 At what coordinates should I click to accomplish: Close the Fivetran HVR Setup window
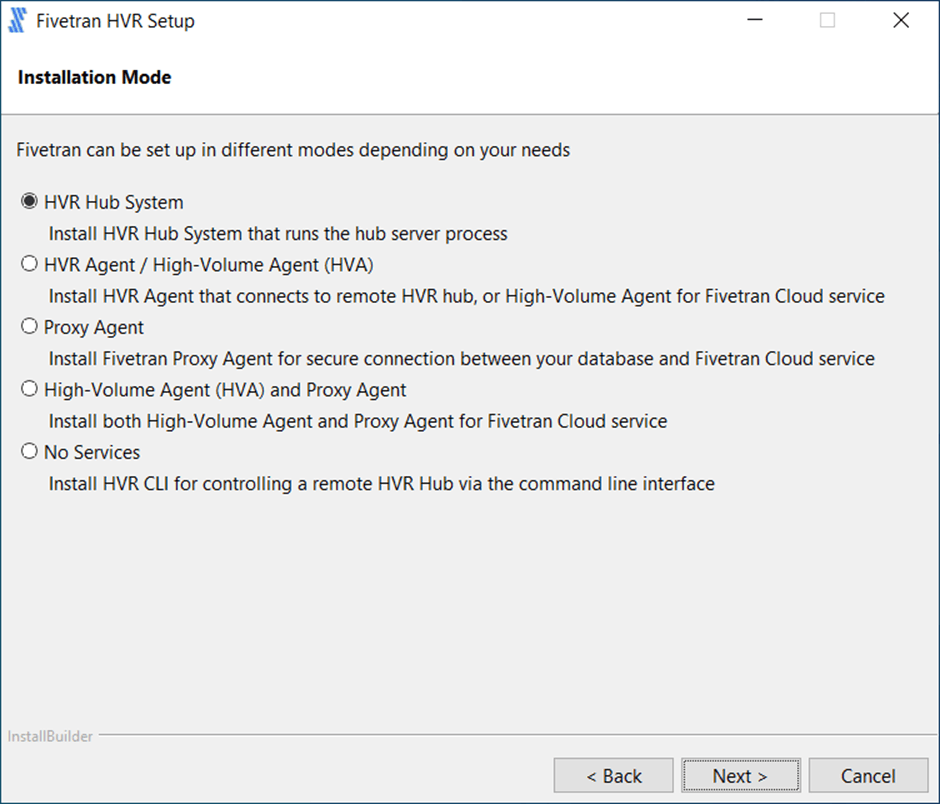(x=900, y=21)
